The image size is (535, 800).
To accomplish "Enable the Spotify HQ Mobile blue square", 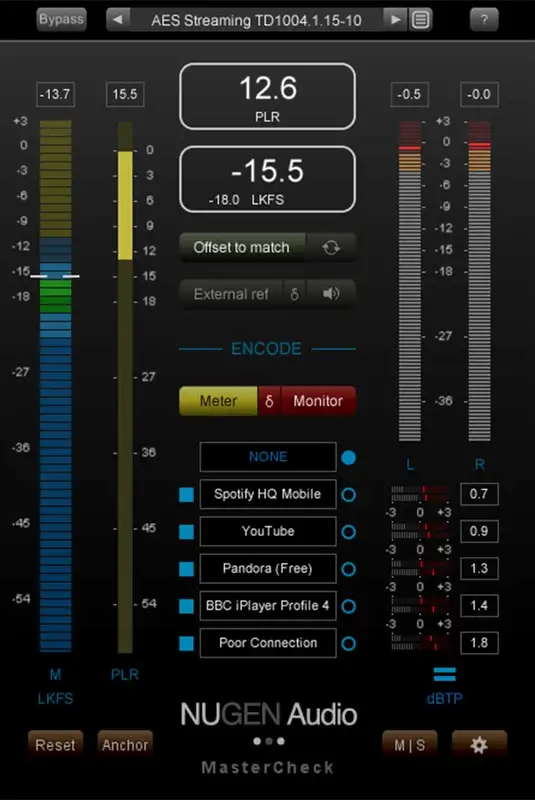I will click(187, 494).
